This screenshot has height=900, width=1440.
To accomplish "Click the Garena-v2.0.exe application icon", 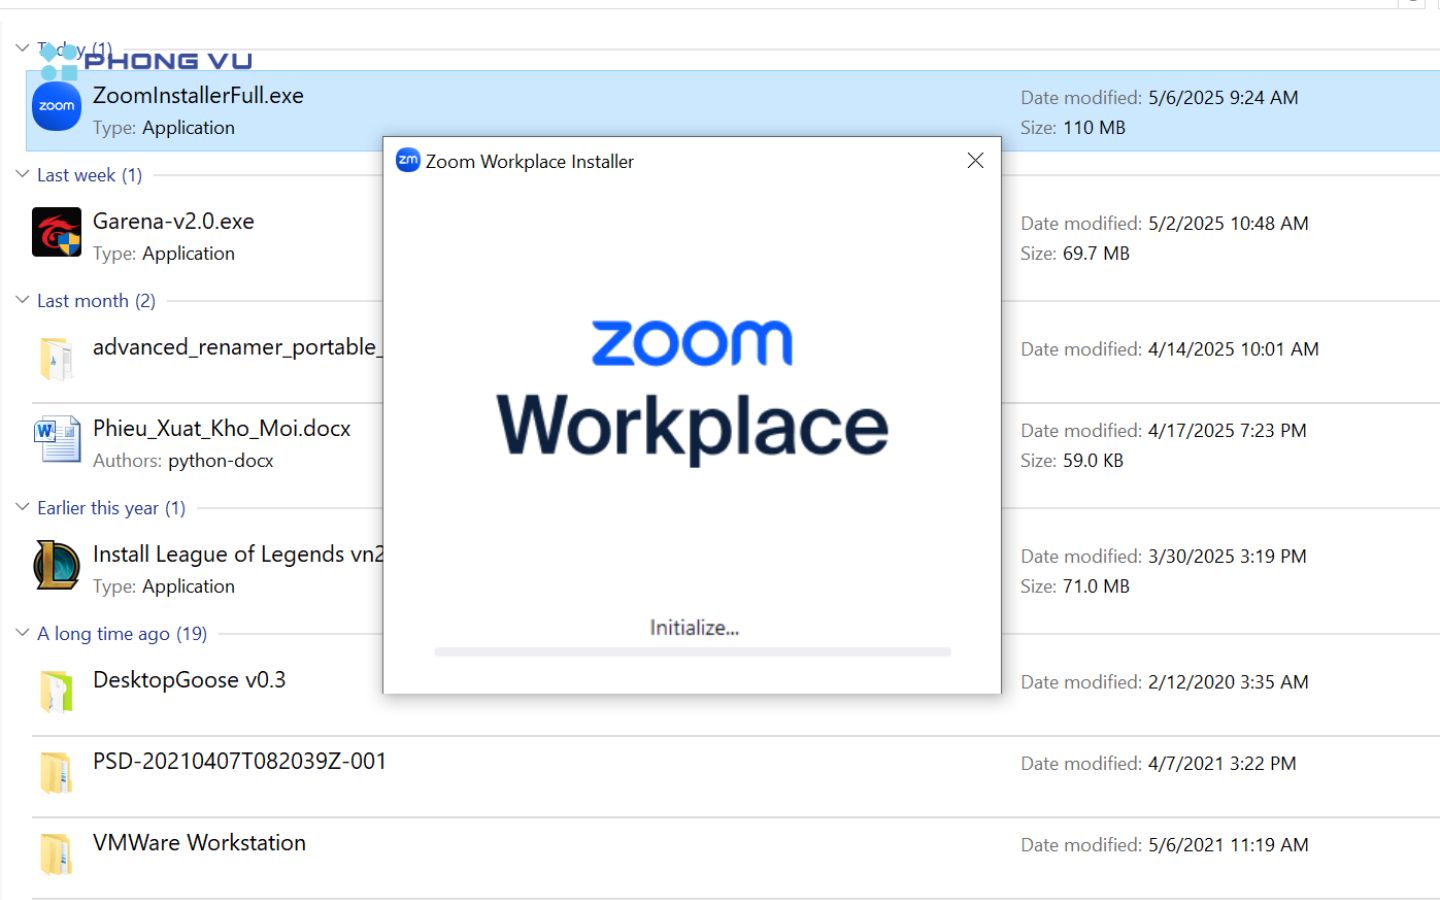I will (x=56, y=232).
